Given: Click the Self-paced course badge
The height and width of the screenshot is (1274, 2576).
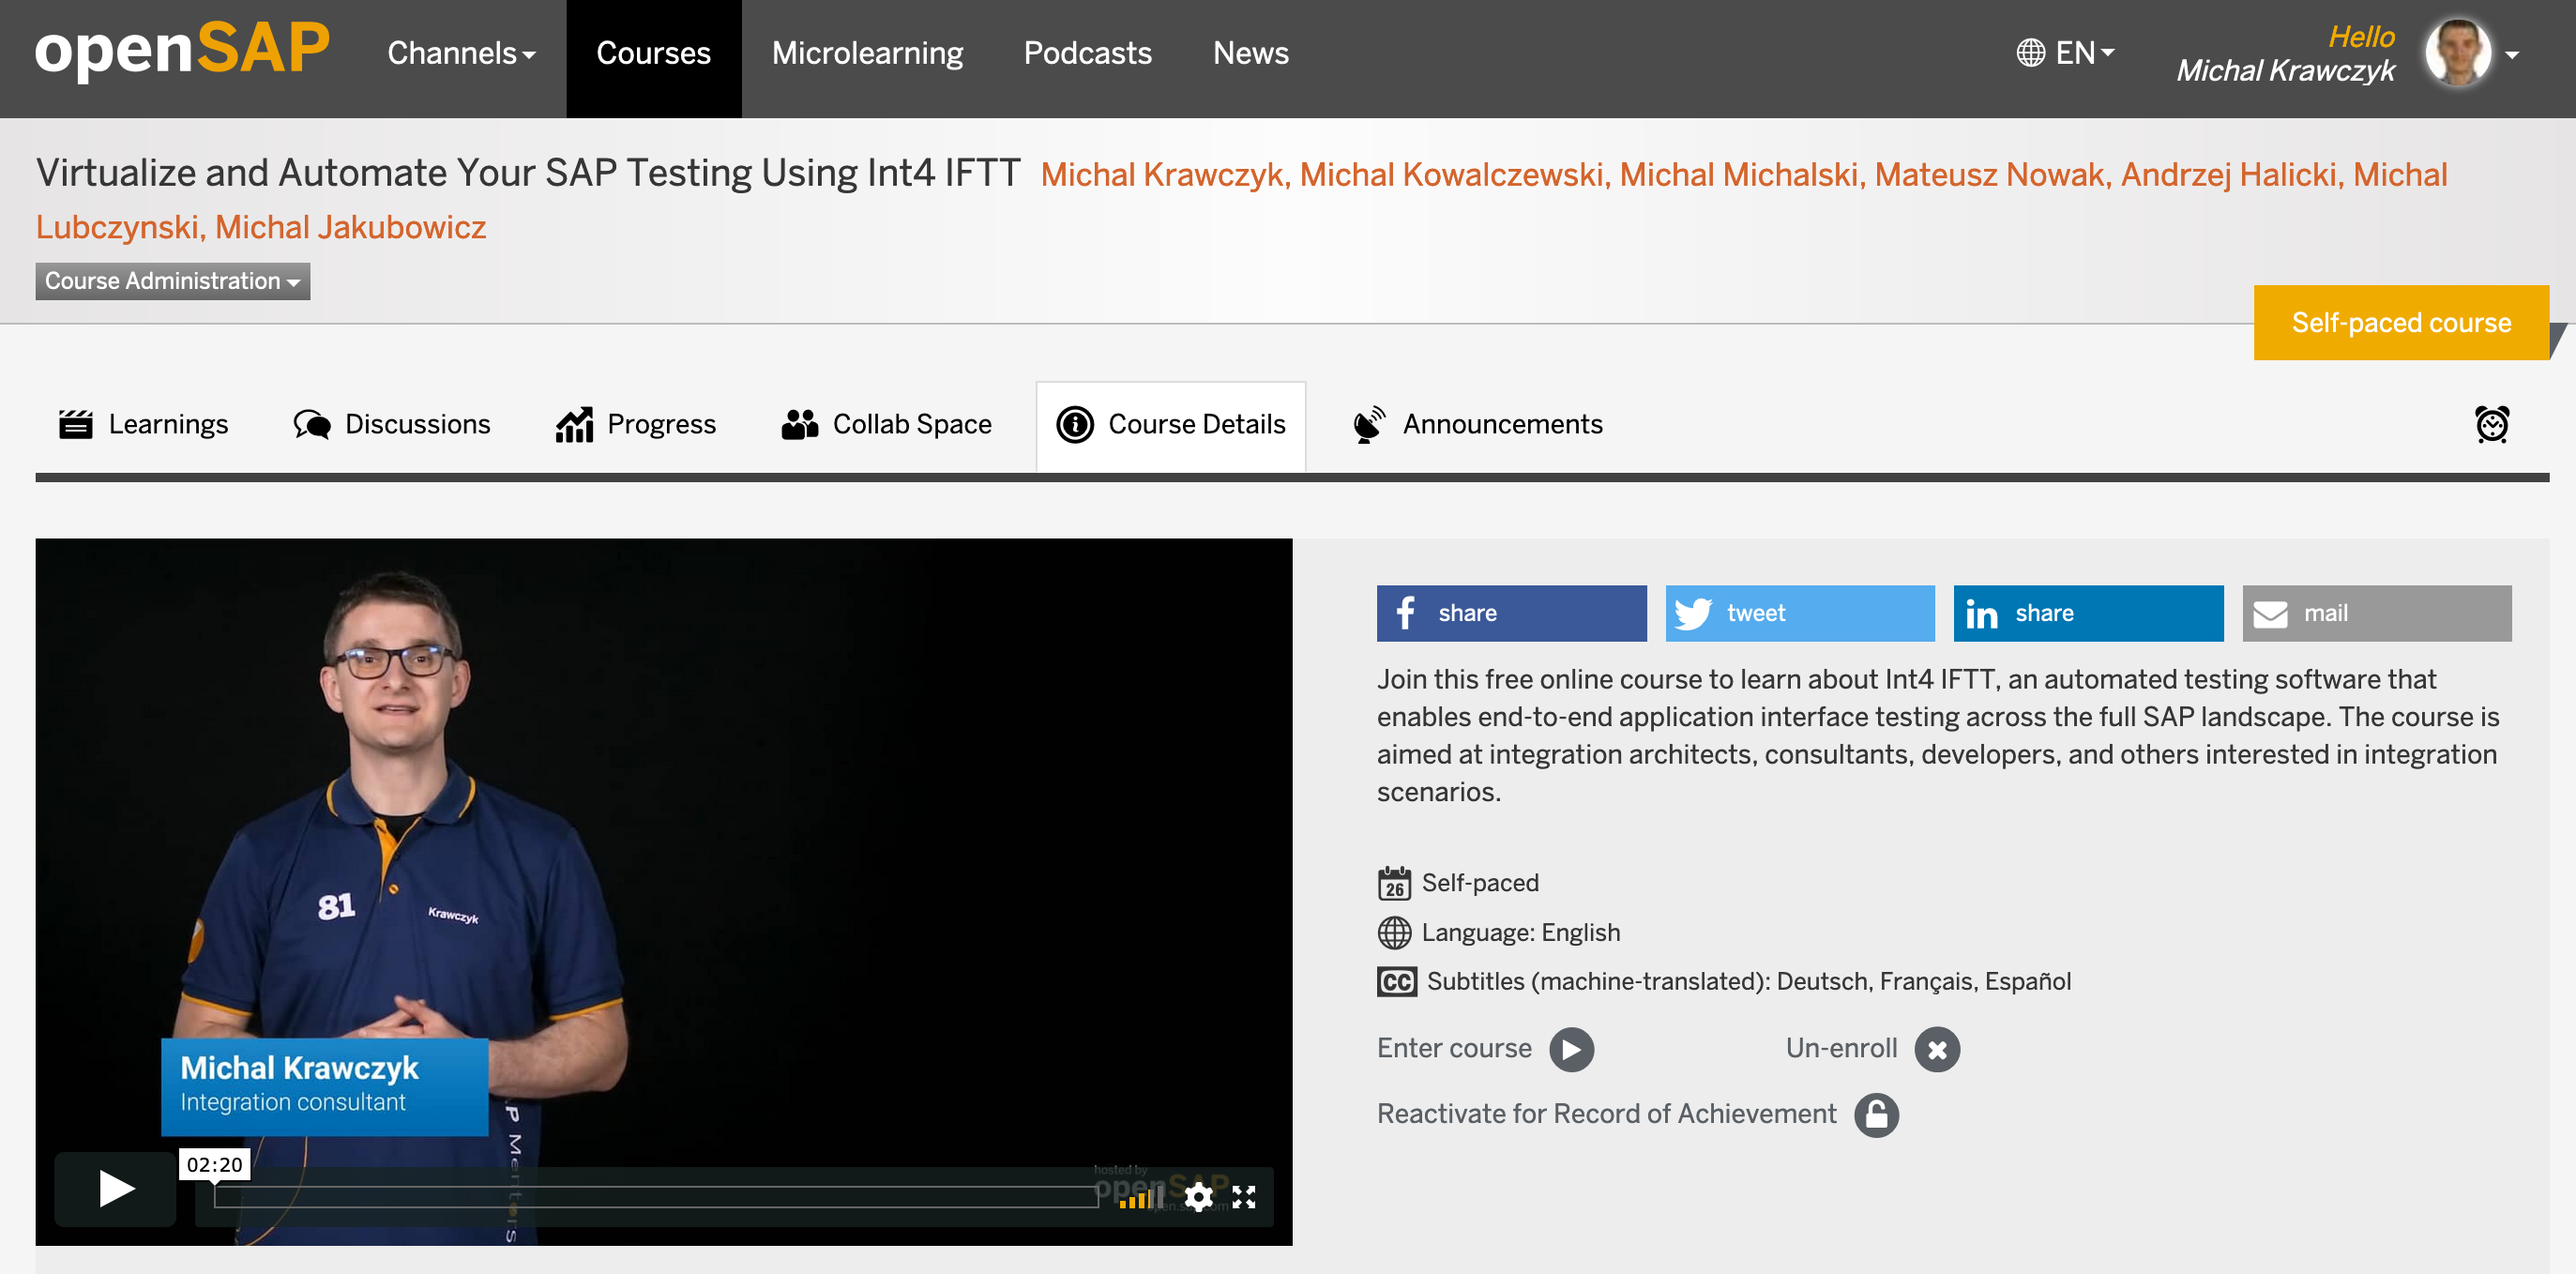Looking at the screenshot, I should [2400, 323].
